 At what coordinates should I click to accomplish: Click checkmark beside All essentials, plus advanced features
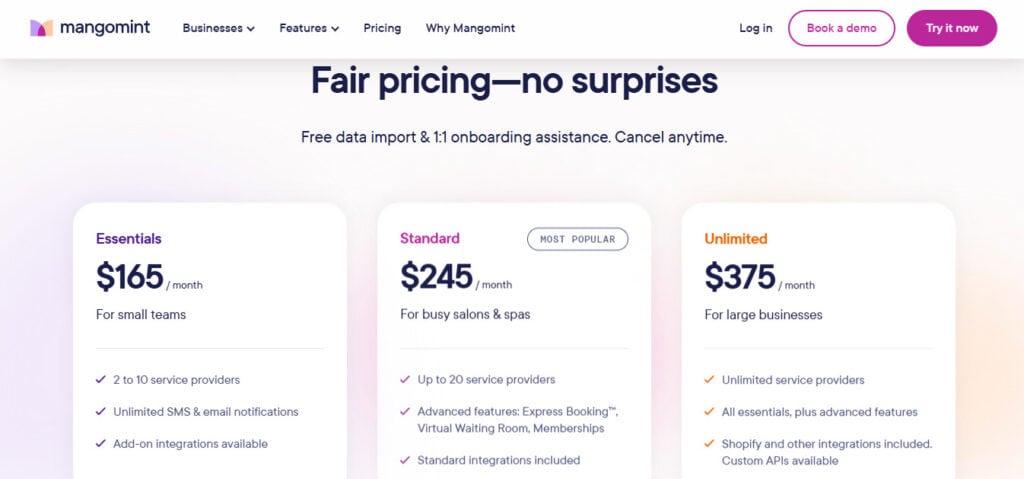point(709,412)
